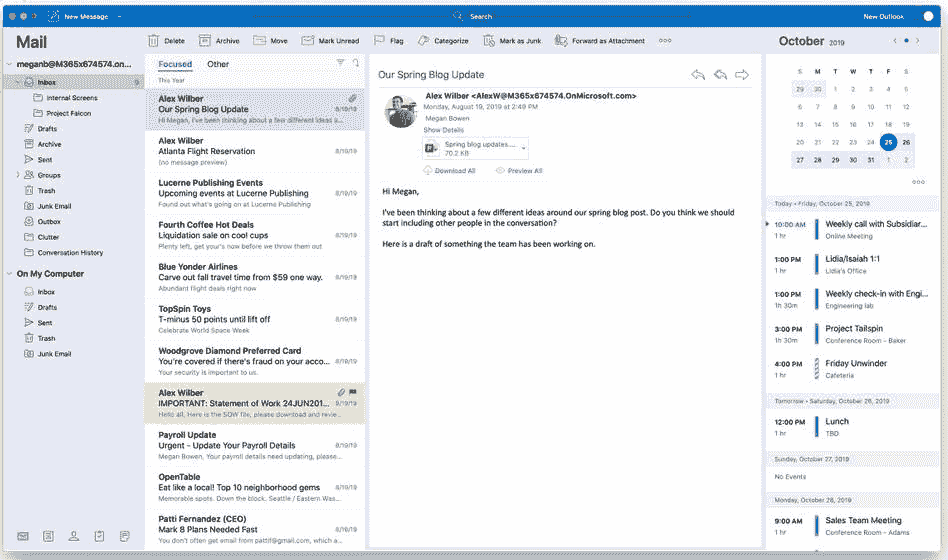Open Notes view from bottom navigation

(125, 536)
